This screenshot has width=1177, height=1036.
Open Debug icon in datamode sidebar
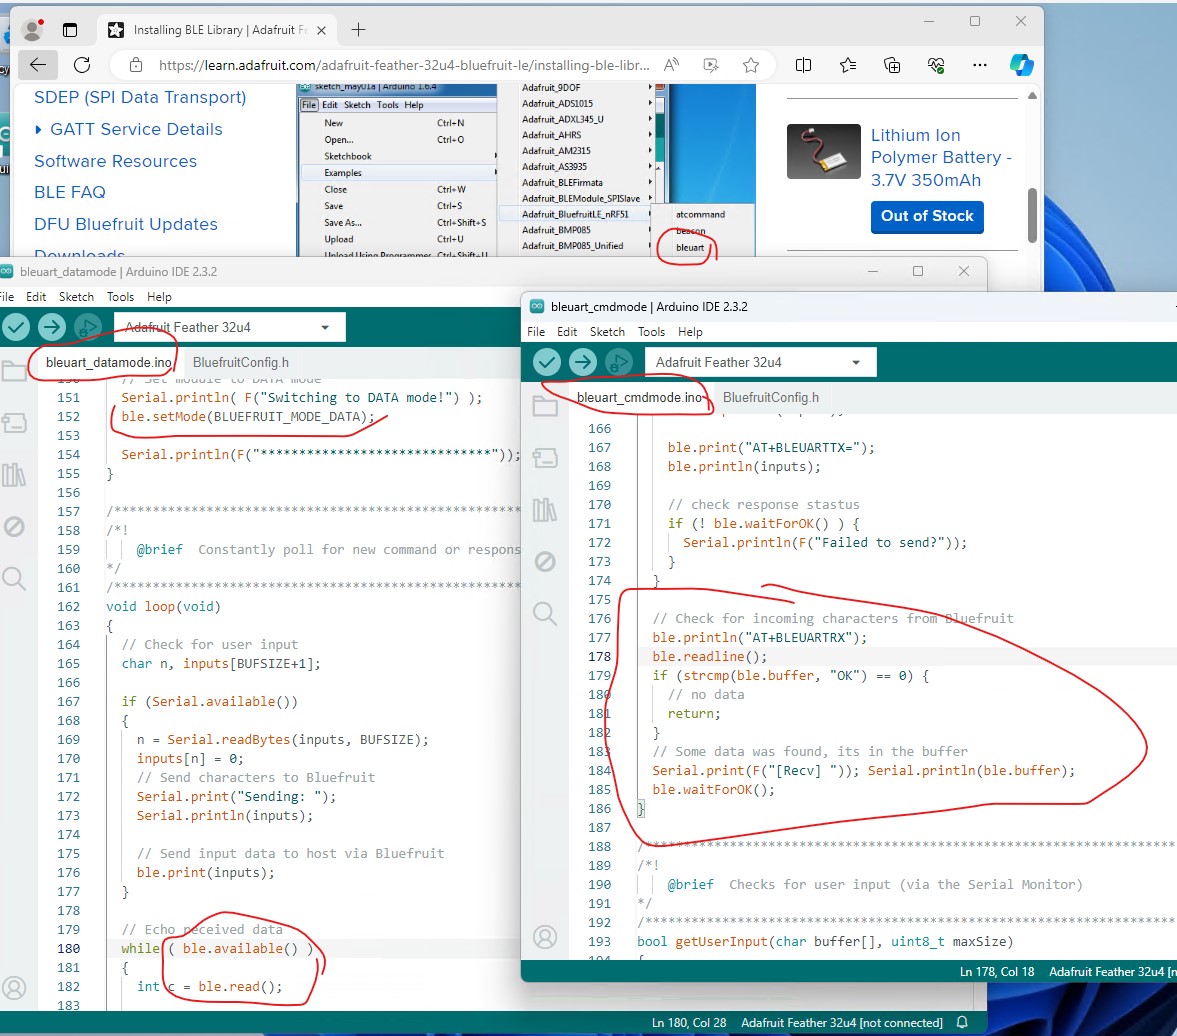pyautogui.click(x=14, y=526)
